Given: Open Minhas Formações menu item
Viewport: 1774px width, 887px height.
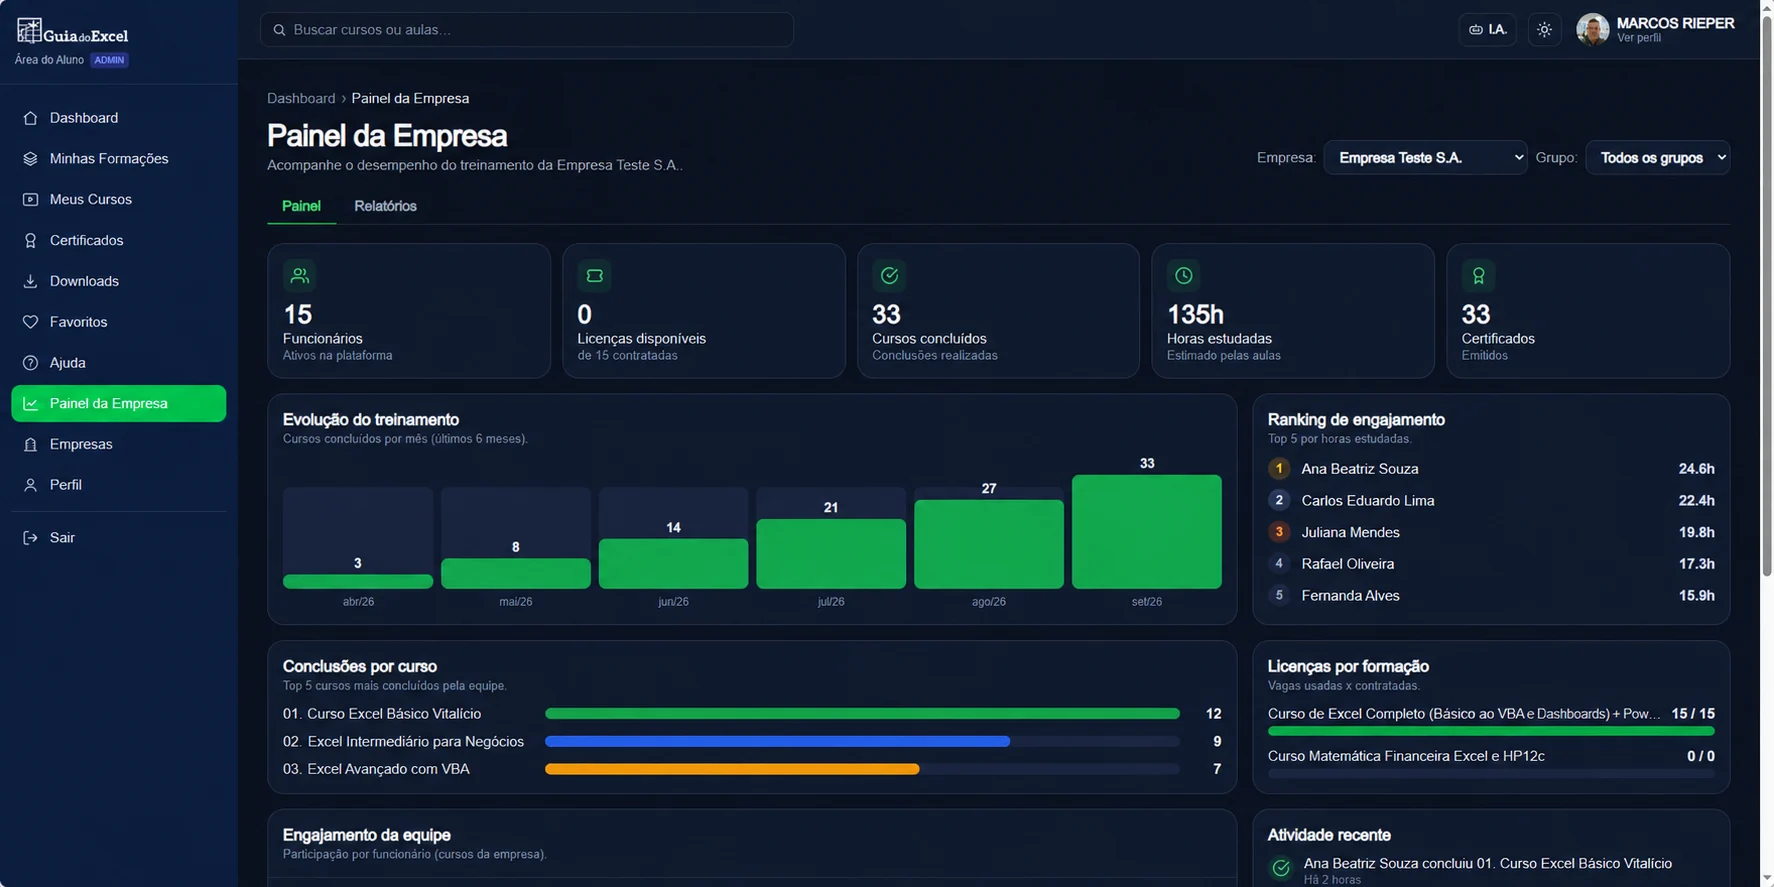Looking at the screenshot, I should (x=119, y=159).
